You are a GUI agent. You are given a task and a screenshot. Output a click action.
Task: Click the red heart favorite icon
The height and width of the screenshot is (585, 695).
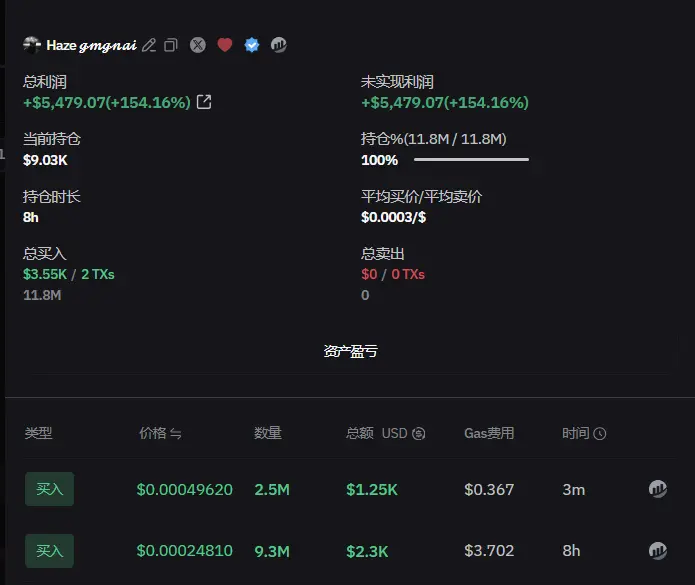225,45
